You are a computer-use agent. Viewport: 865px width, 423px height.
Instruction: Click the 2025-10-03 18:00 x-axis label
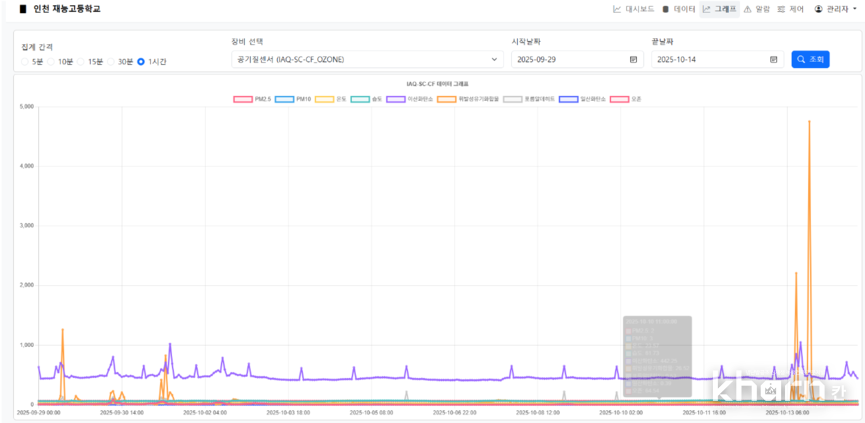point(289,412)
